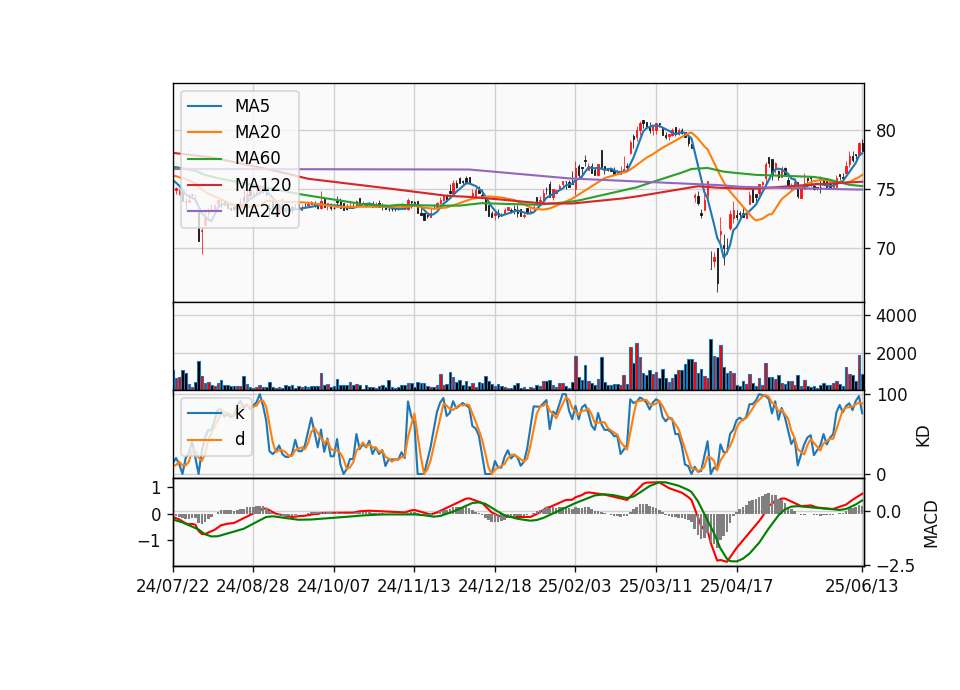960x690 pixels.
Task: Click the MA240 legend label
Action: coord(263,211)
